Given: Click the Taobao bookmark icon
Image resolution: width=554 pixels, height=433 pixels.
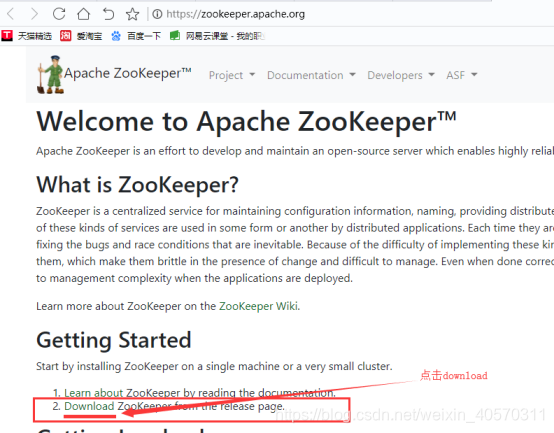Looking at the screenshot, I should [66, 36].
